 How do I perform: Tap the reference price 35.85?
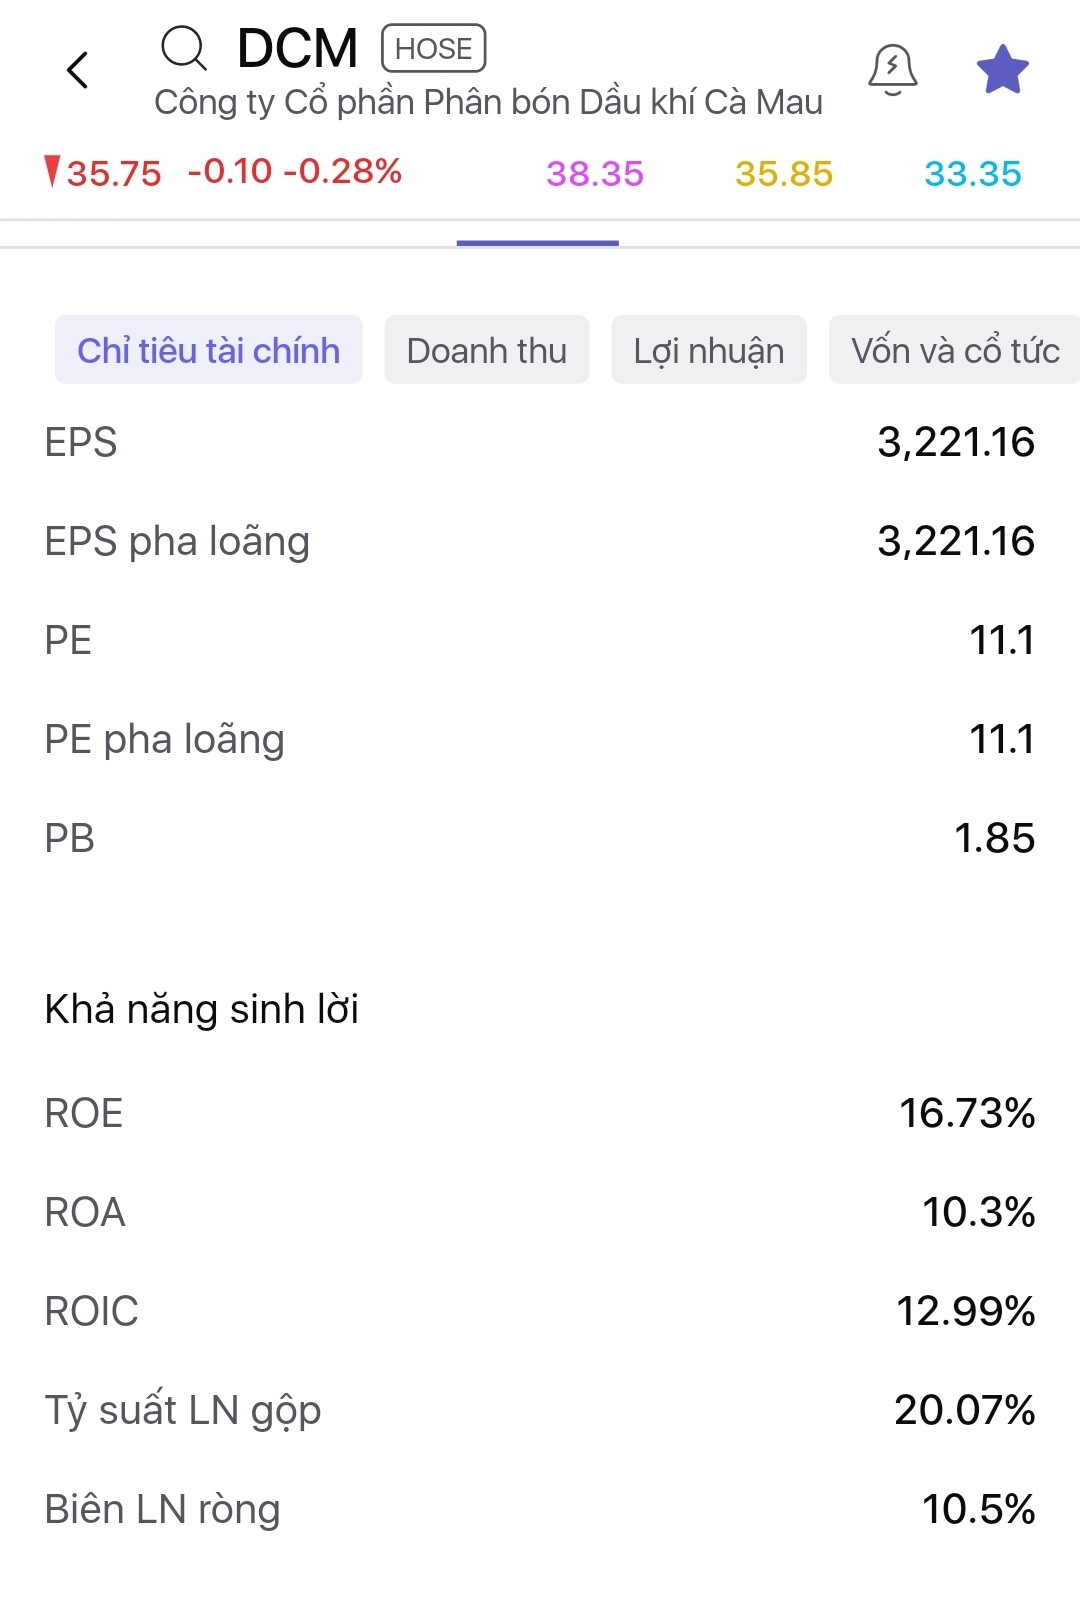(x=784, y=174)
